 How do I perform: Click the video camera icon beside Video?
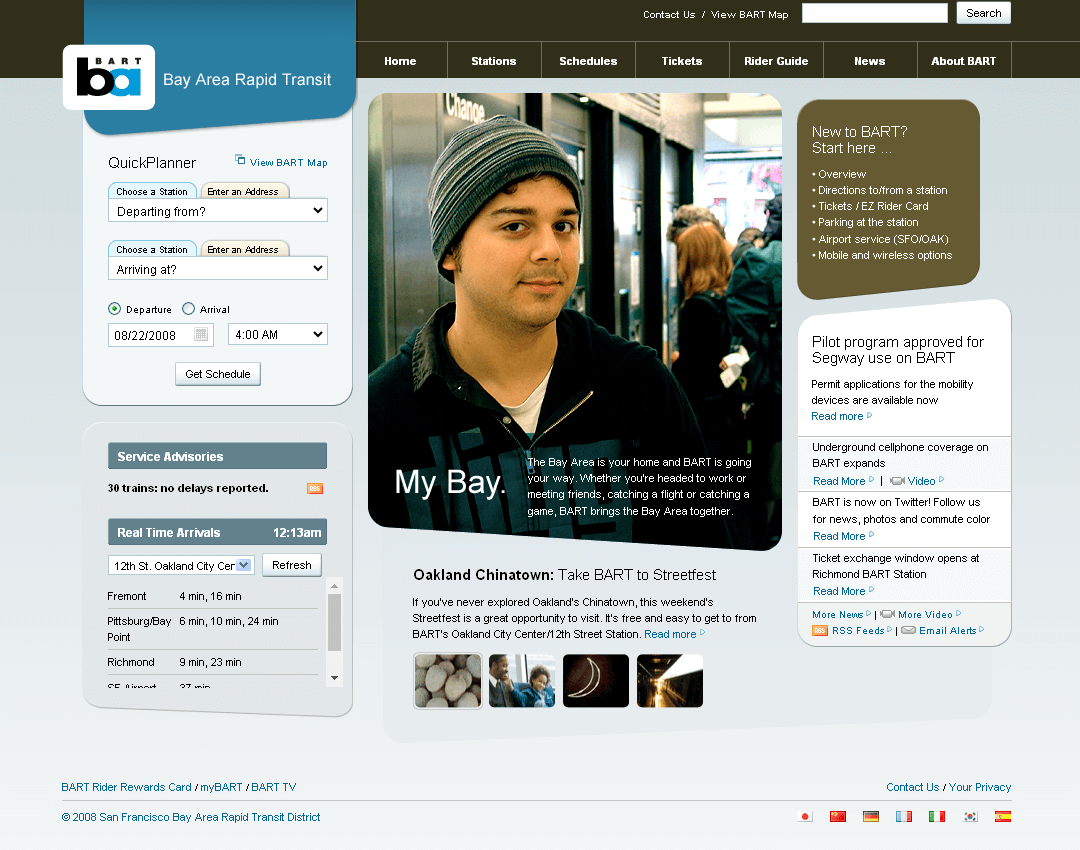pos(897,481)
